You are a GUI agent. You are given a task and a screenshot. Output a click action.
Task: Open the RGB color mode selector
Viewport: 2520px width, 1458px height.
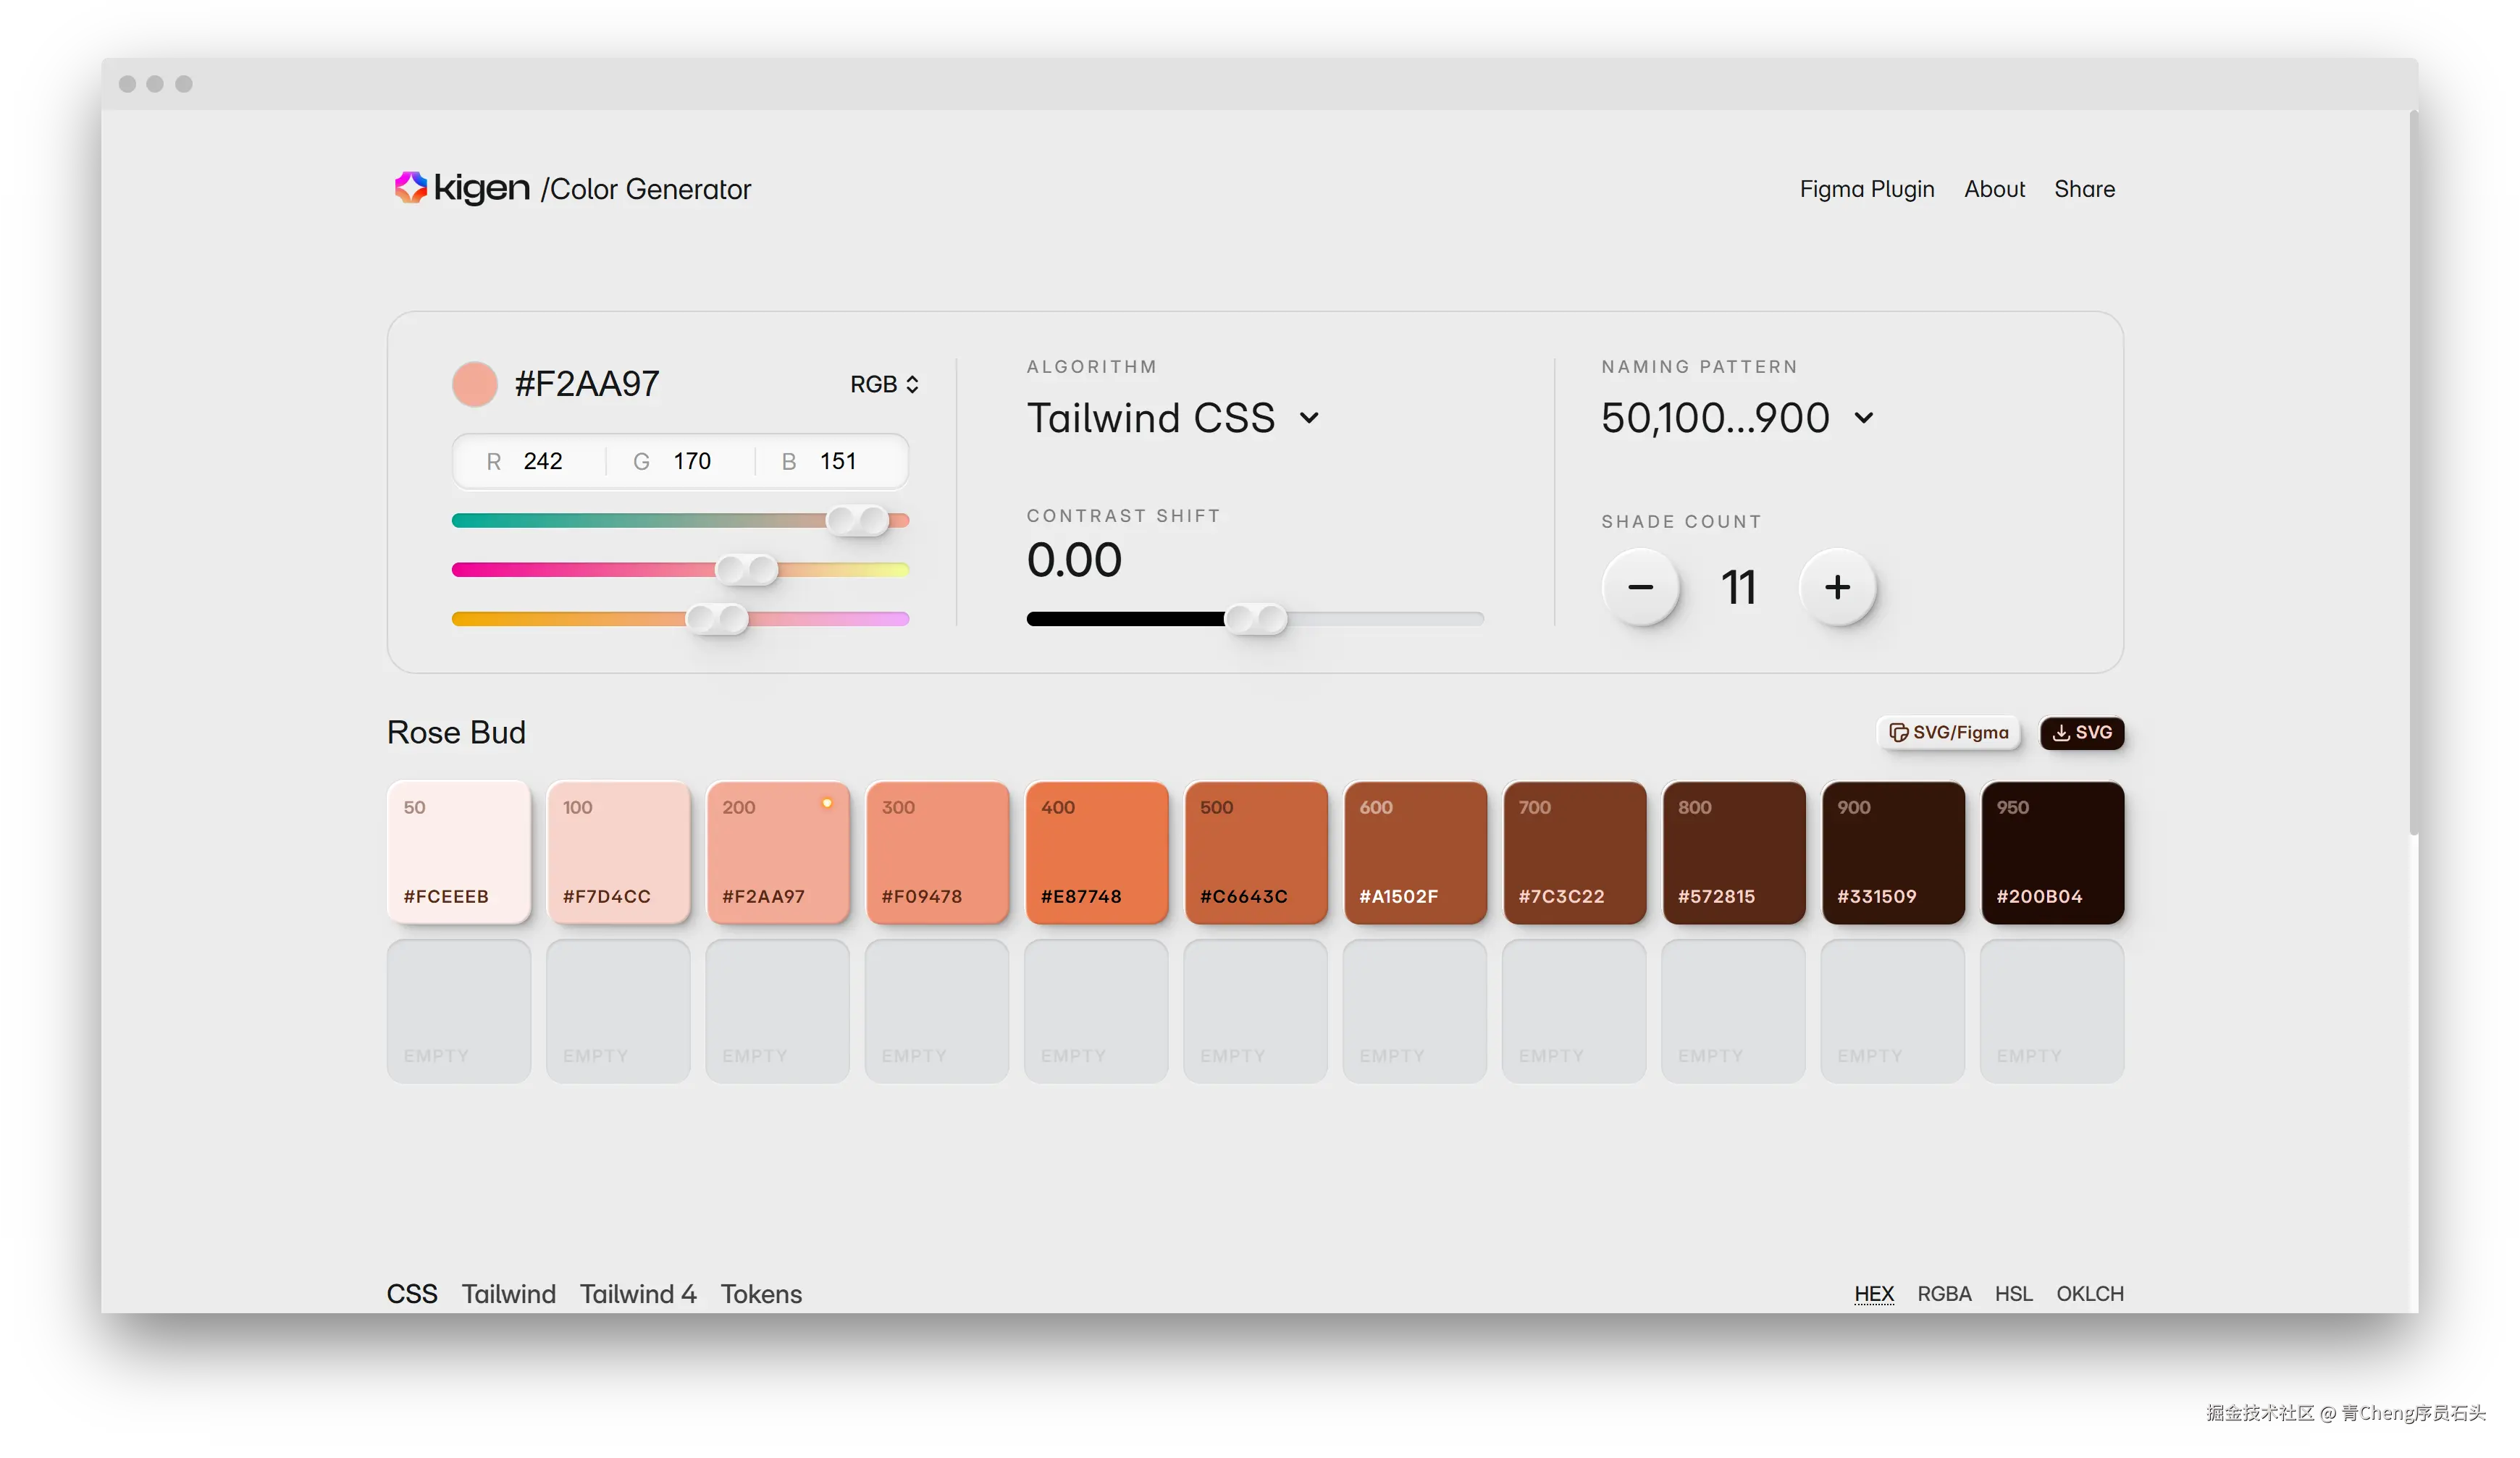pos(884,384)
